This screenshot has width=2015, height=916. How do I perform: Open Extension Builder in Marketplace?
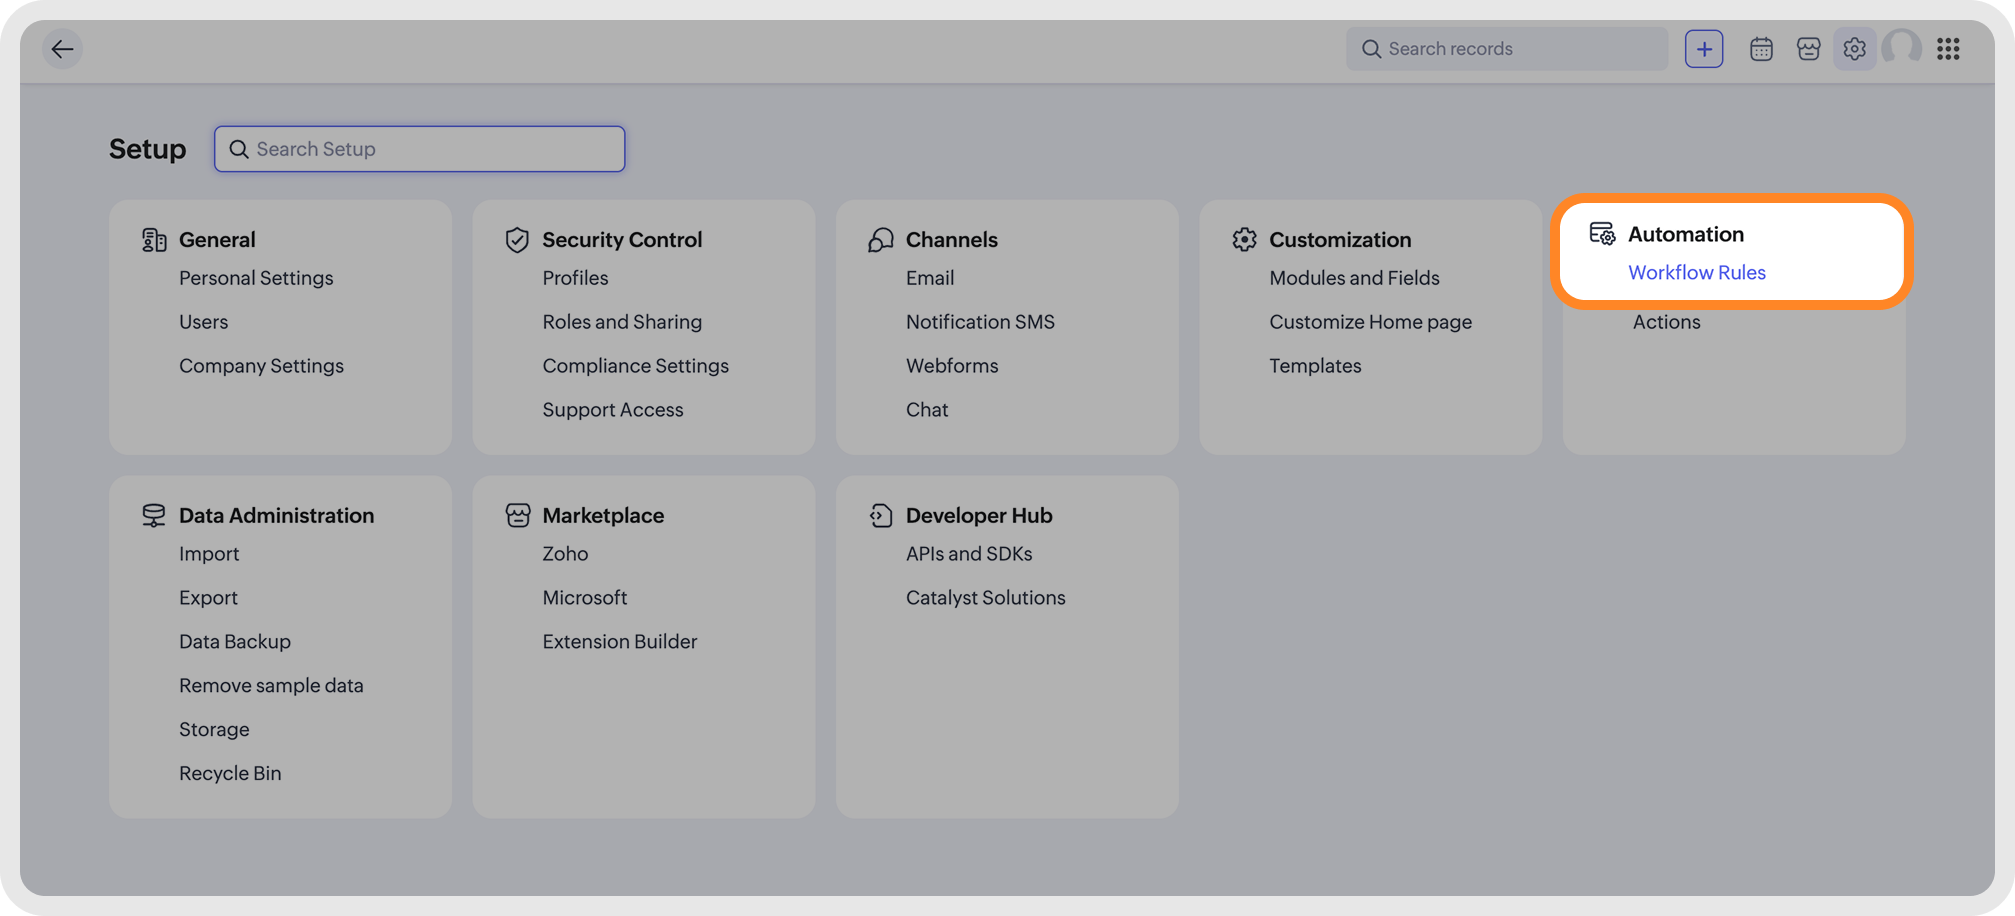coord(620,642)
